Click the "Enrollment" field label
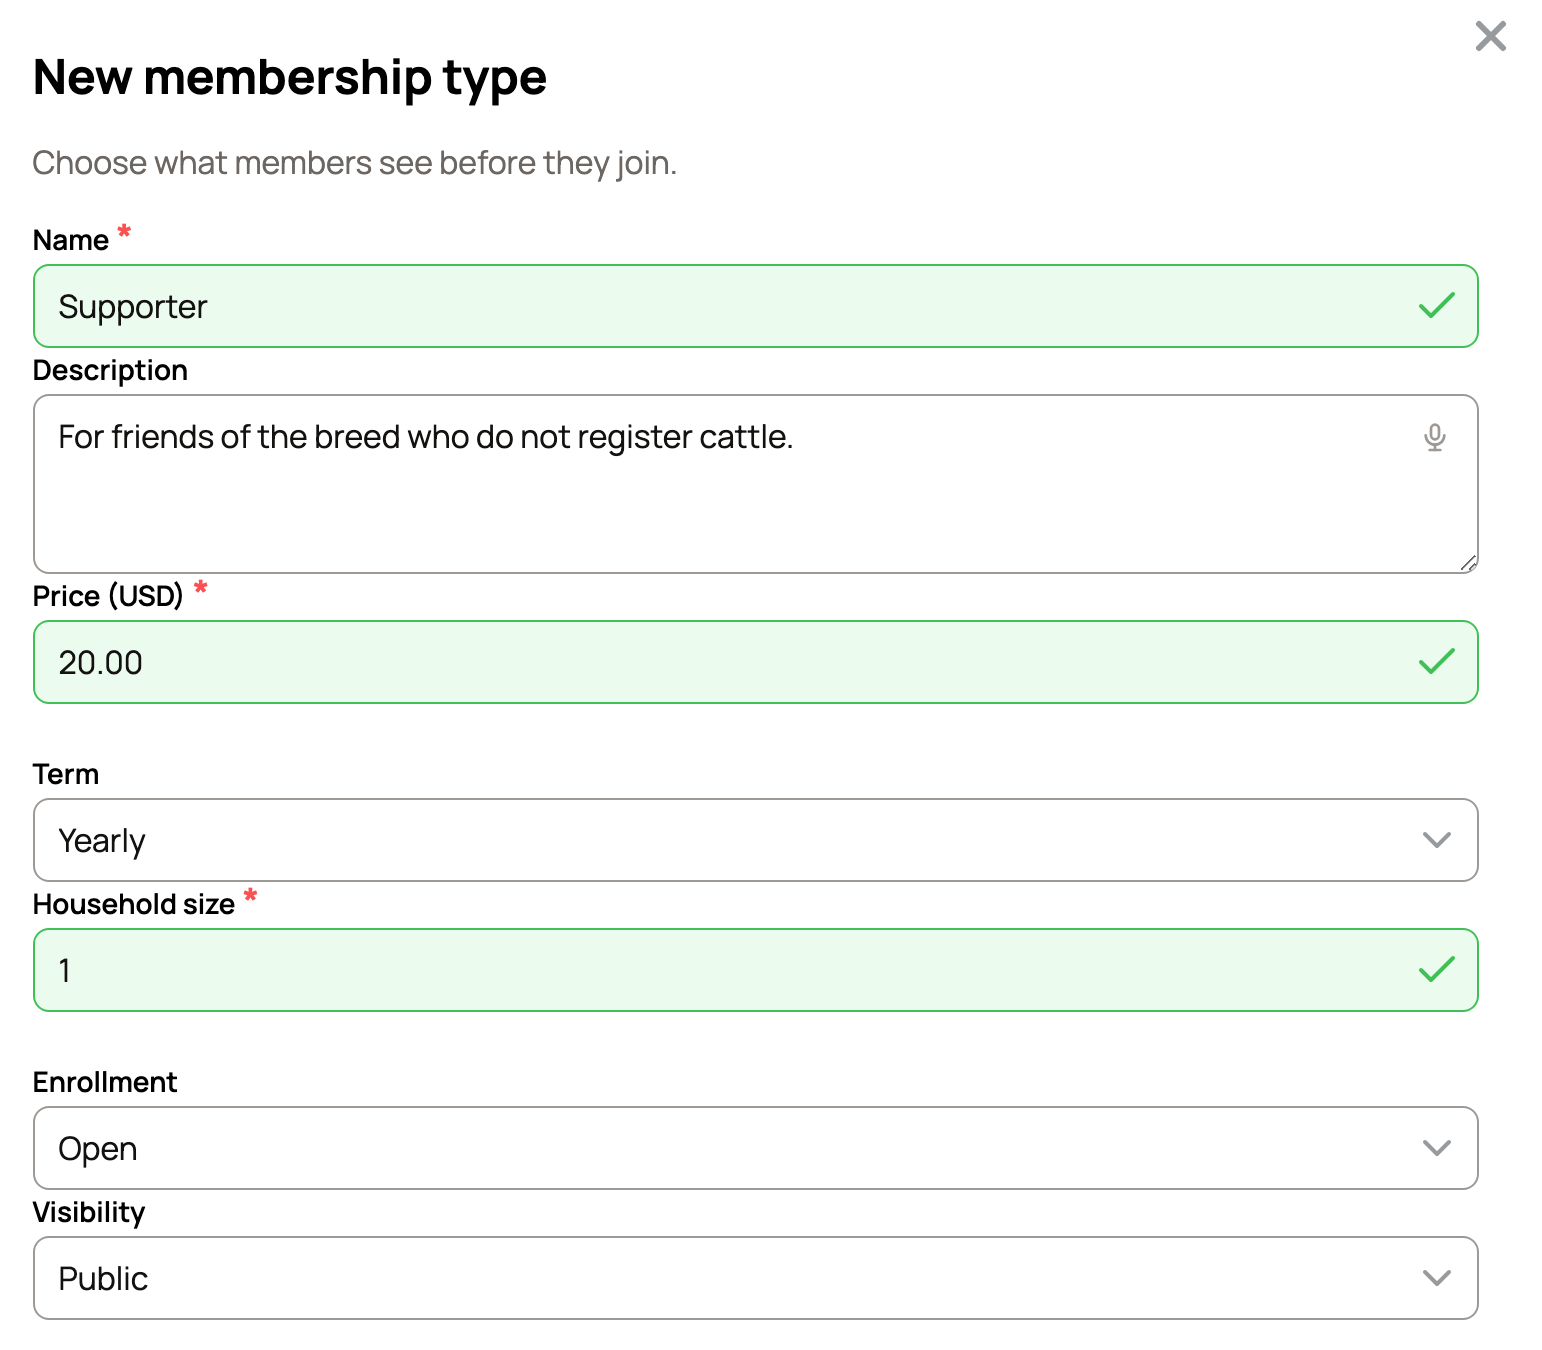Screen dimensions: 1542x1350 (105, 1082)
